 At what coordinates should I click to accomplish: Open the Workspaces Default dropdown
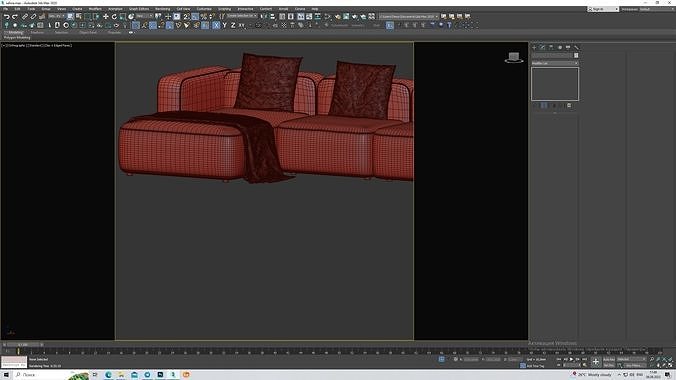coord(656,9)
